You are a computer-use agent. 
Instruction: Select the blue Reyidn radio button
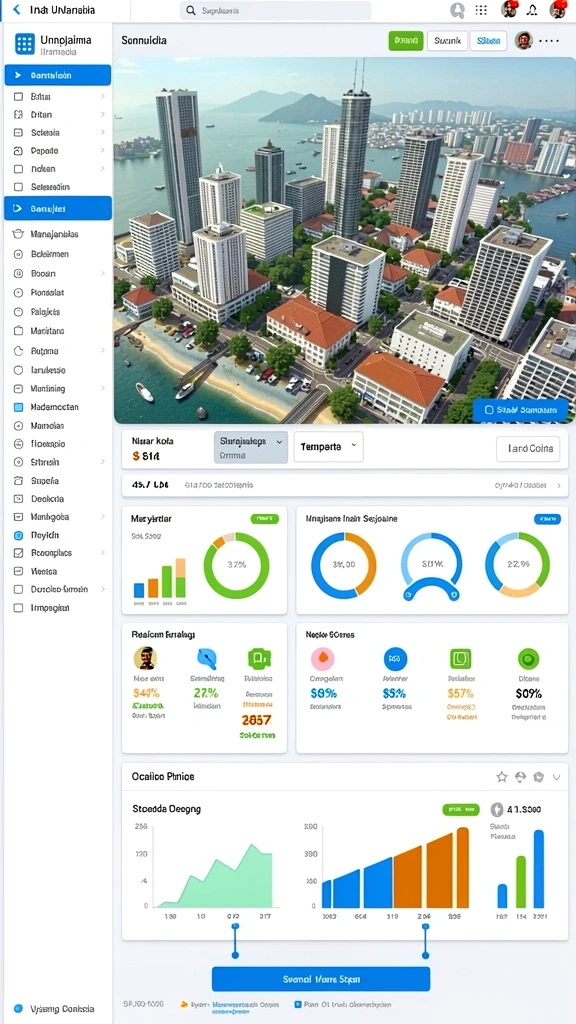click(18, 535)
